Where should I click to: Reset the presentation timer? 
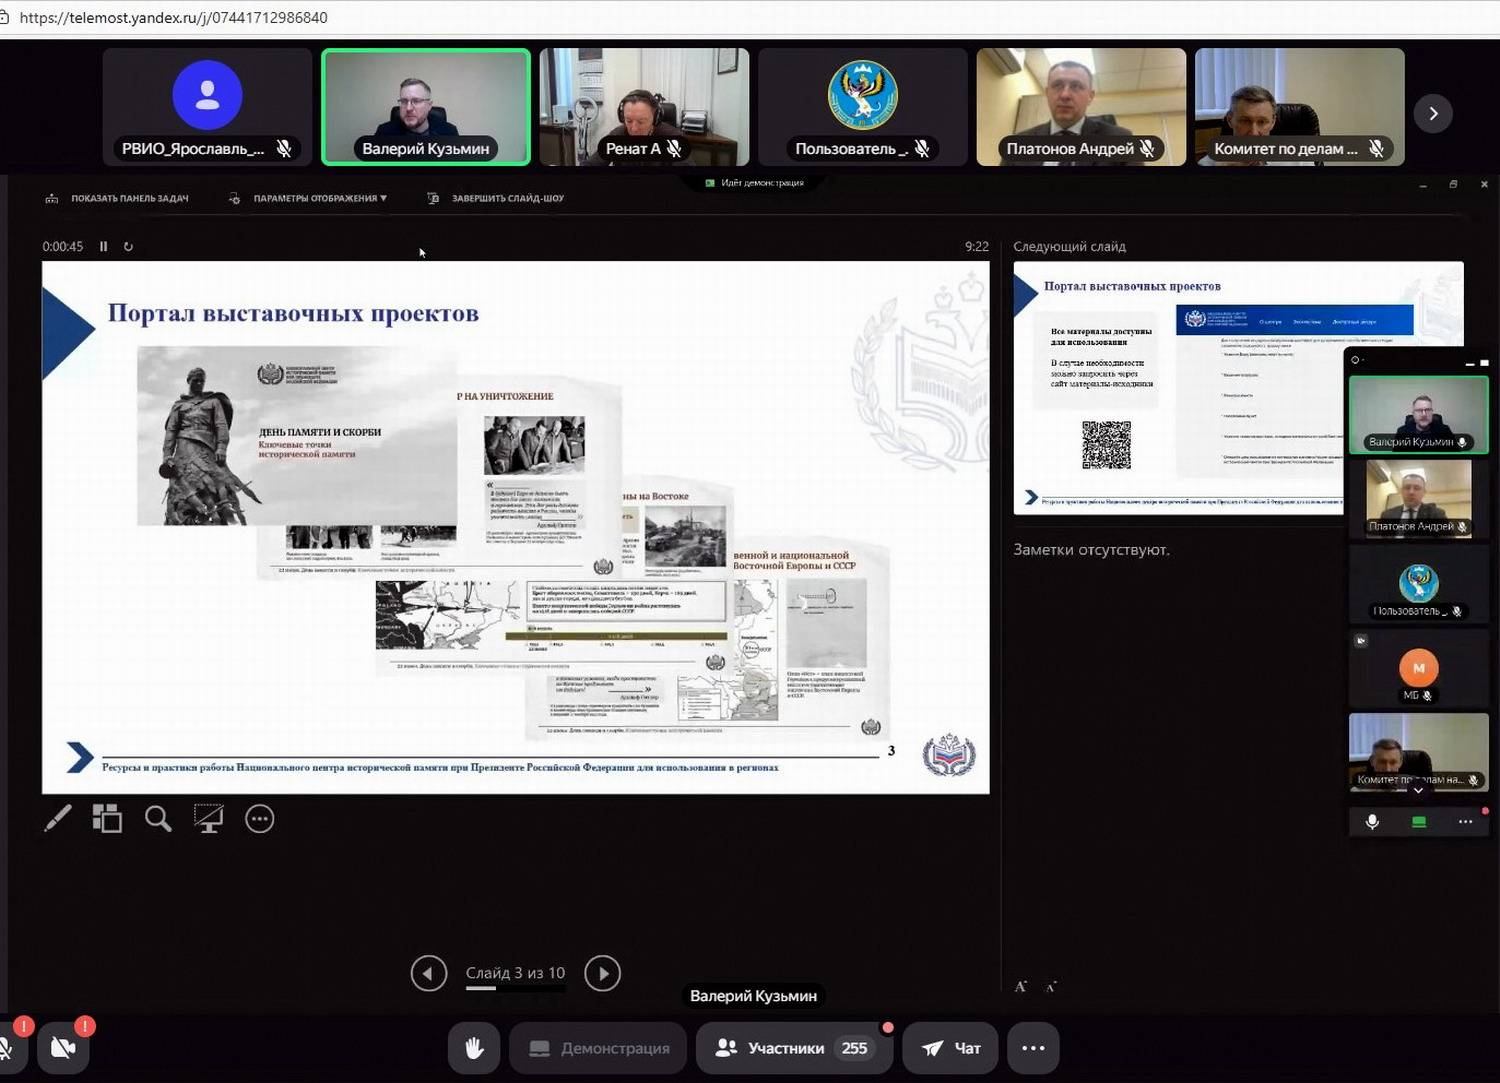coord(128,246)
